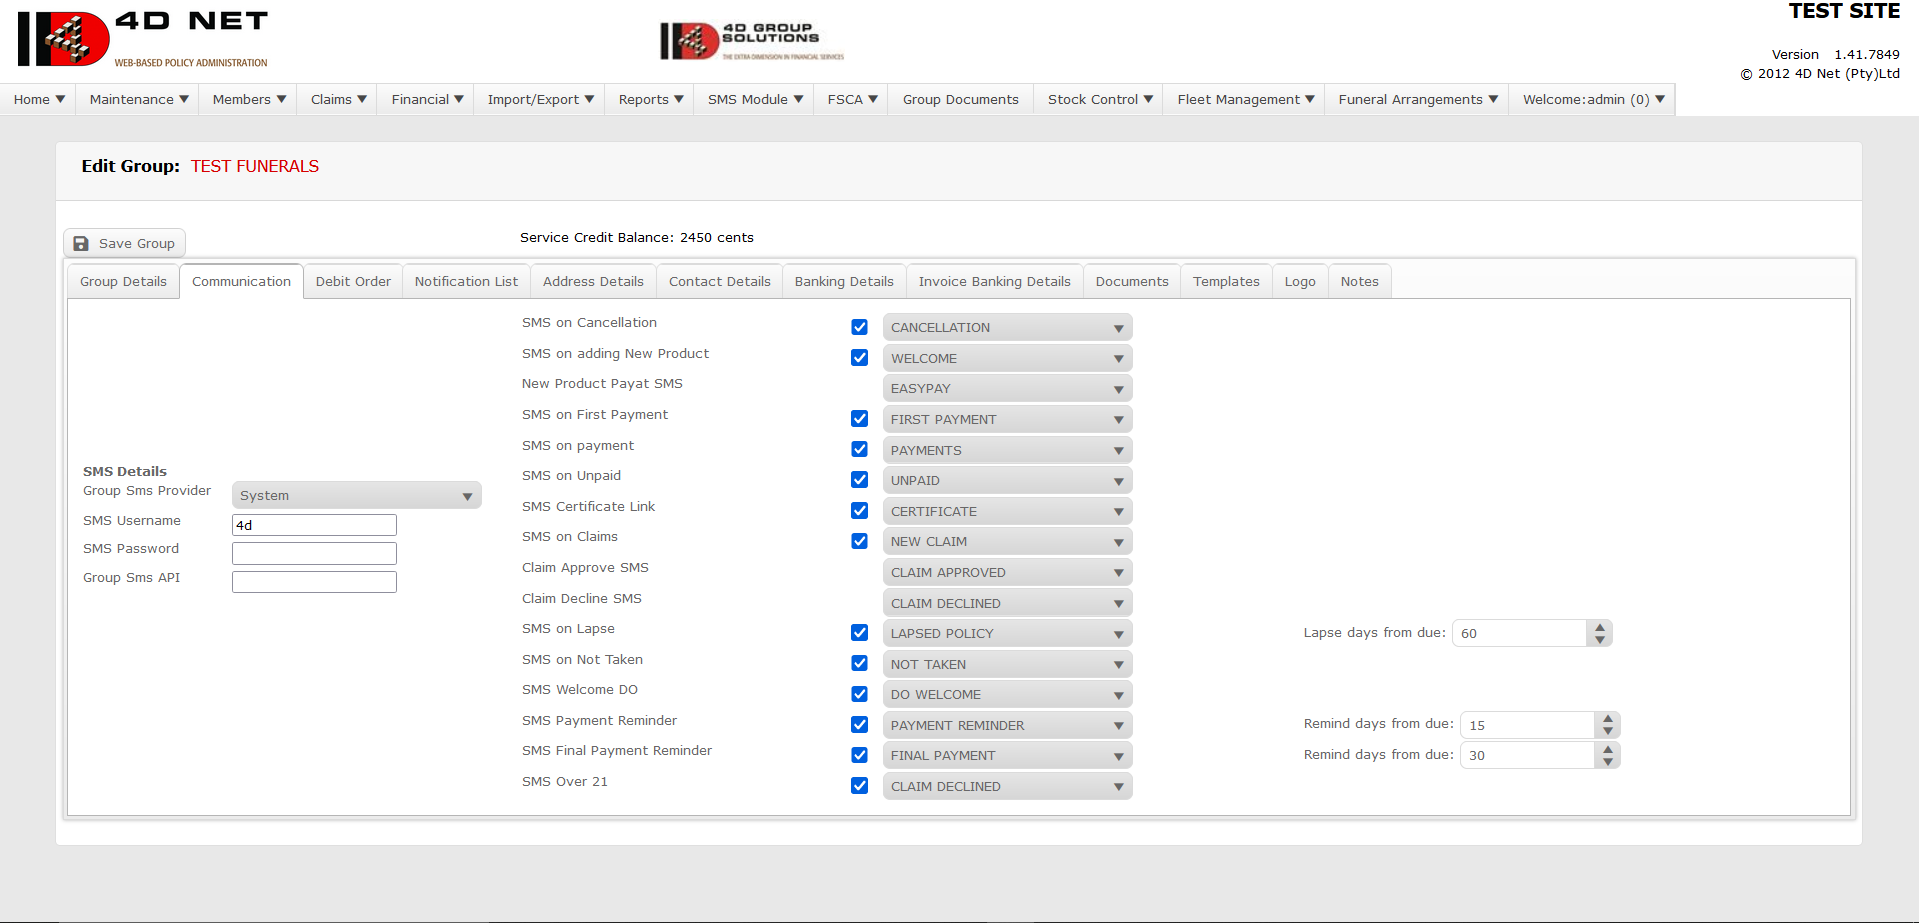
Task: Open the WELCOME template dropdown
Action: coord(1007,358)
